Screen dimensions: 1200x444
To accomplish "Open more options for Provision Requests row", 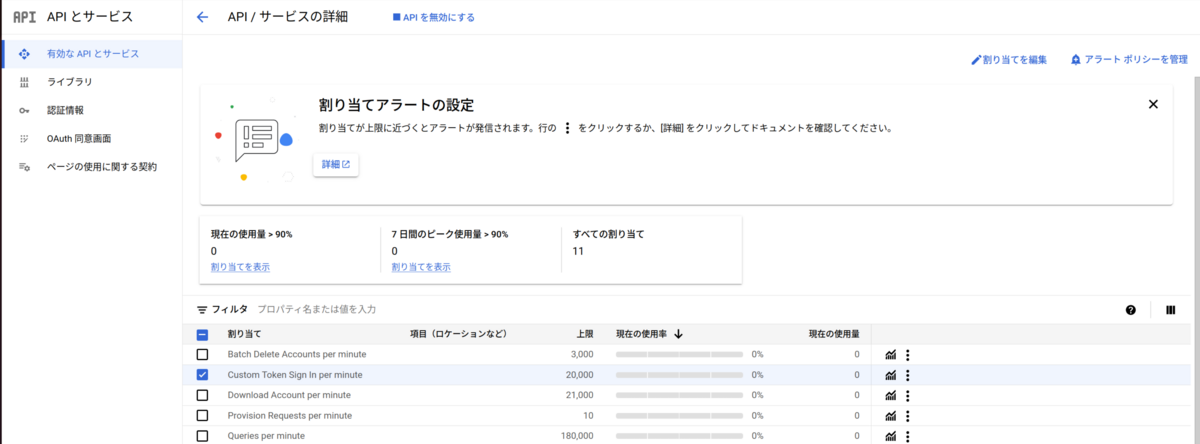I will 908,416.
